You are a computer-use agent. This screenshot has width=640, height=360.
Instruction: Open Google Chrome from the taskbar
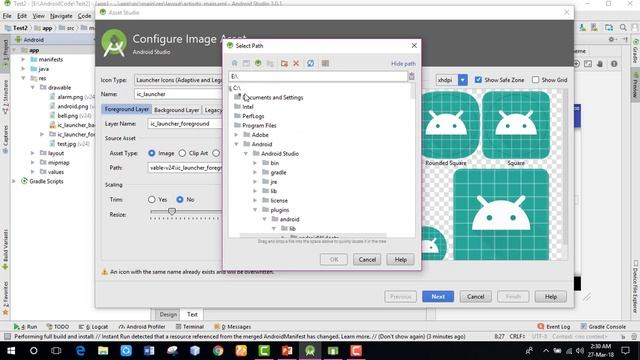click(x=218, y=351)
